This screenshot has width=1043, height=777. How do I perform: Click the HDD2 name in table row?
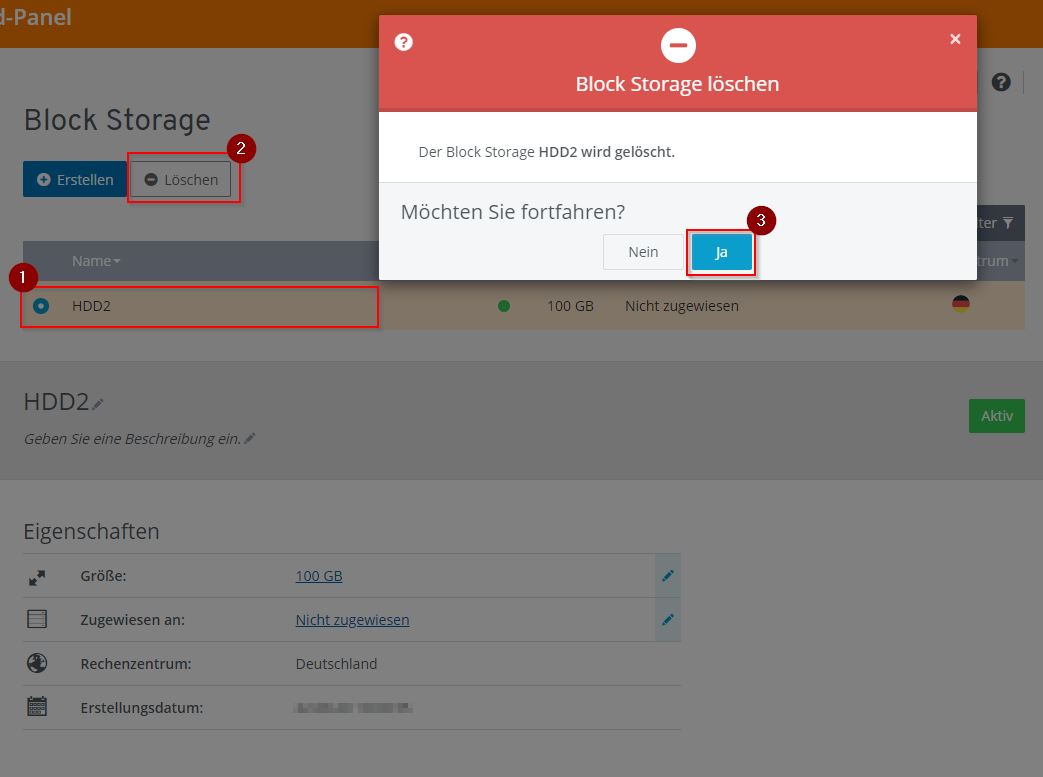(91, 306)
